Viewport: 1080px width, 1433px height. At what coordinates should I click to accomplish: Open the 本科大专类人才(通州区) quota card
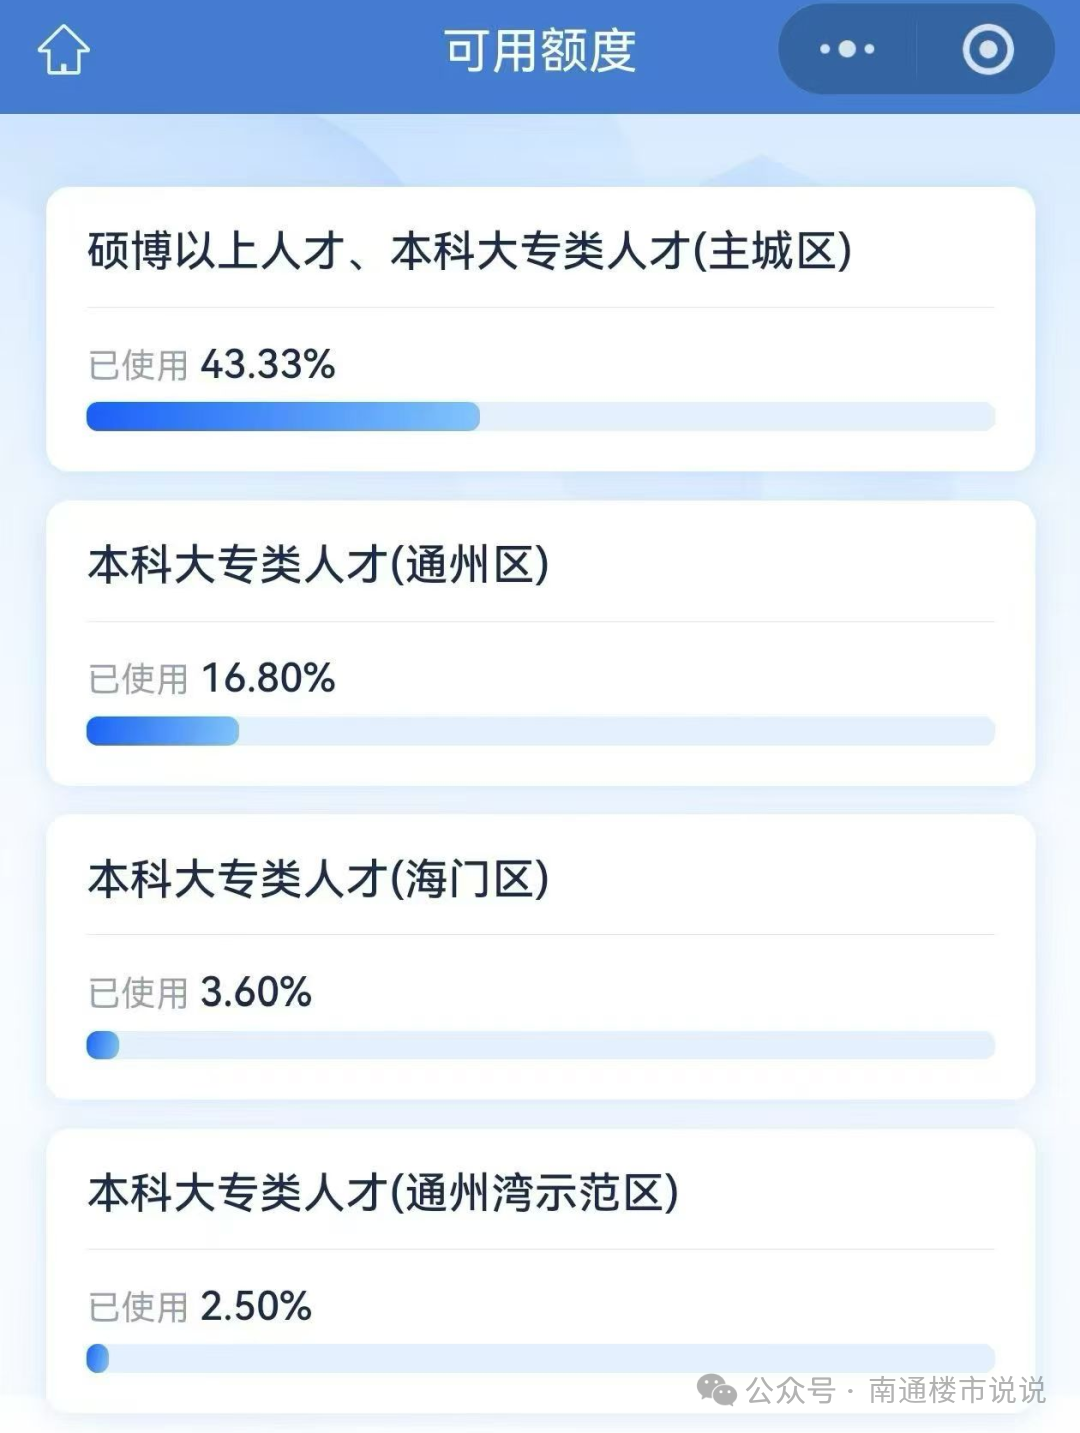point(319,565)
